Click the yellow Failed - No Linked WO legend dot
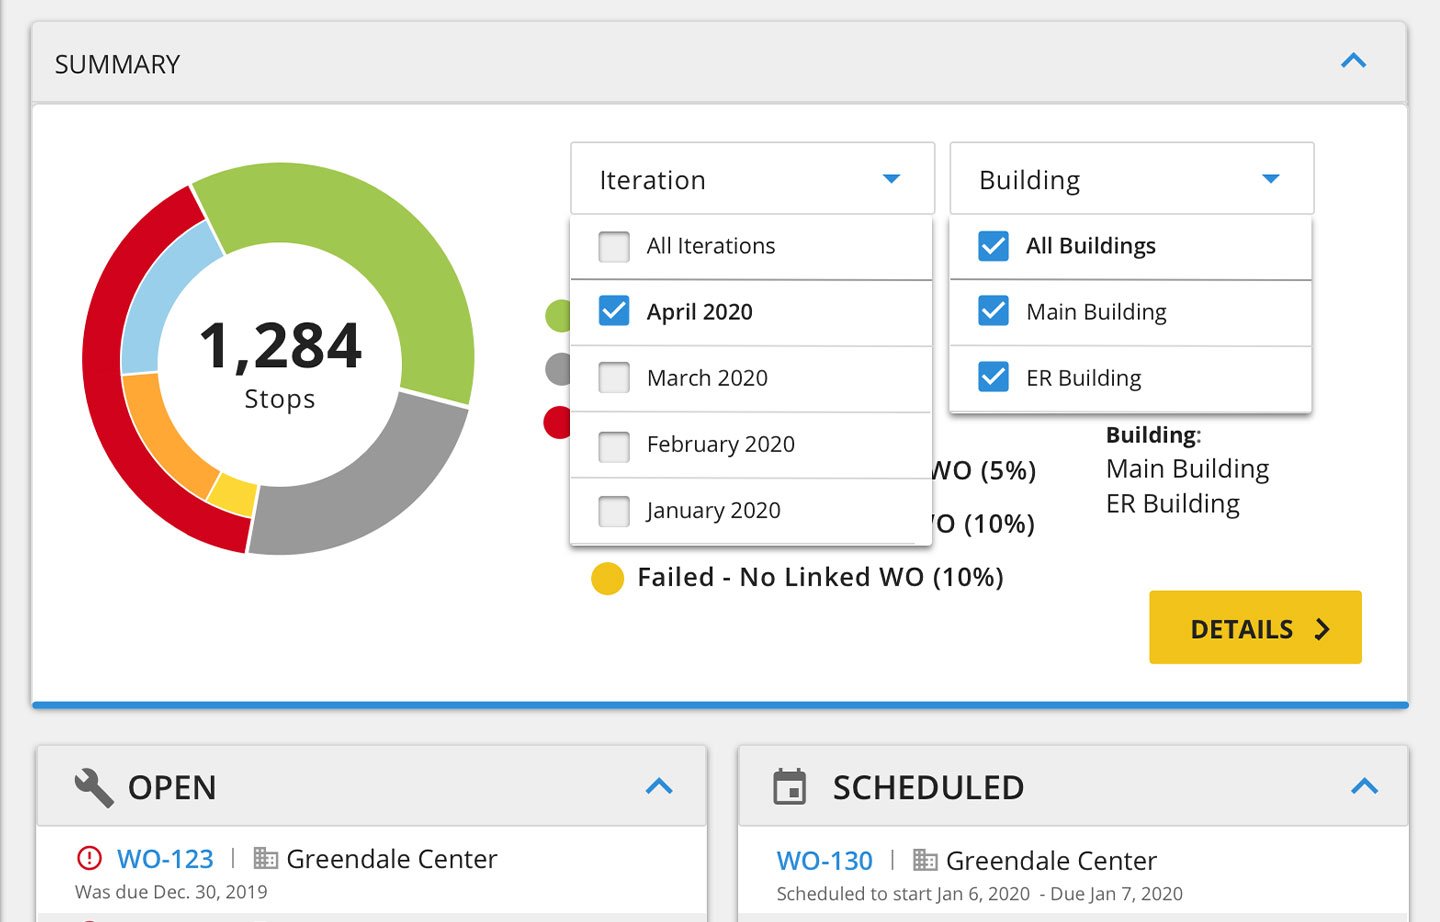The width and height of the screenshot is (1440, 922). click(607, 578)
